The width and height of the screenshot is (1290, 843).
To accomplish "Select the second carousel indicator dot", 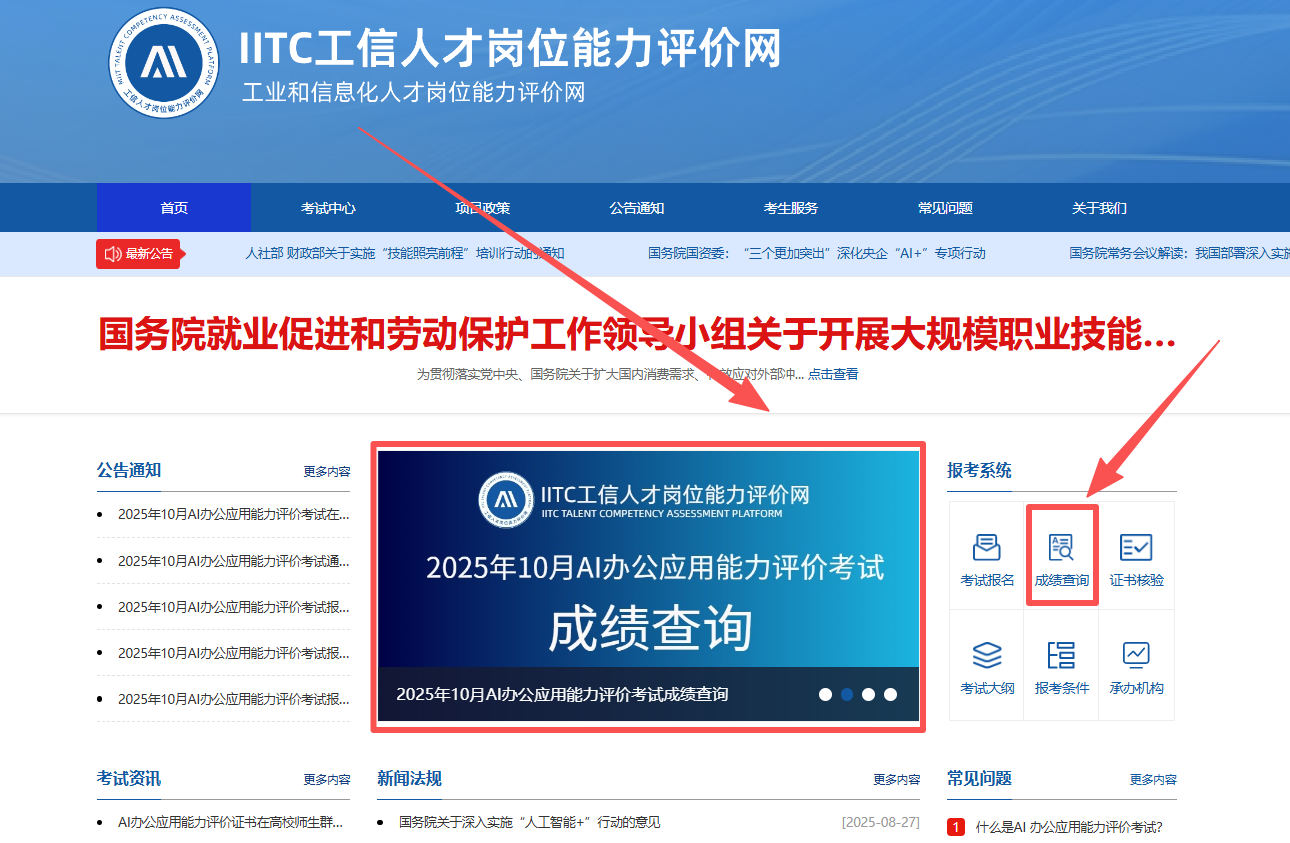I will pyautogui.click(x=846, y=693).
